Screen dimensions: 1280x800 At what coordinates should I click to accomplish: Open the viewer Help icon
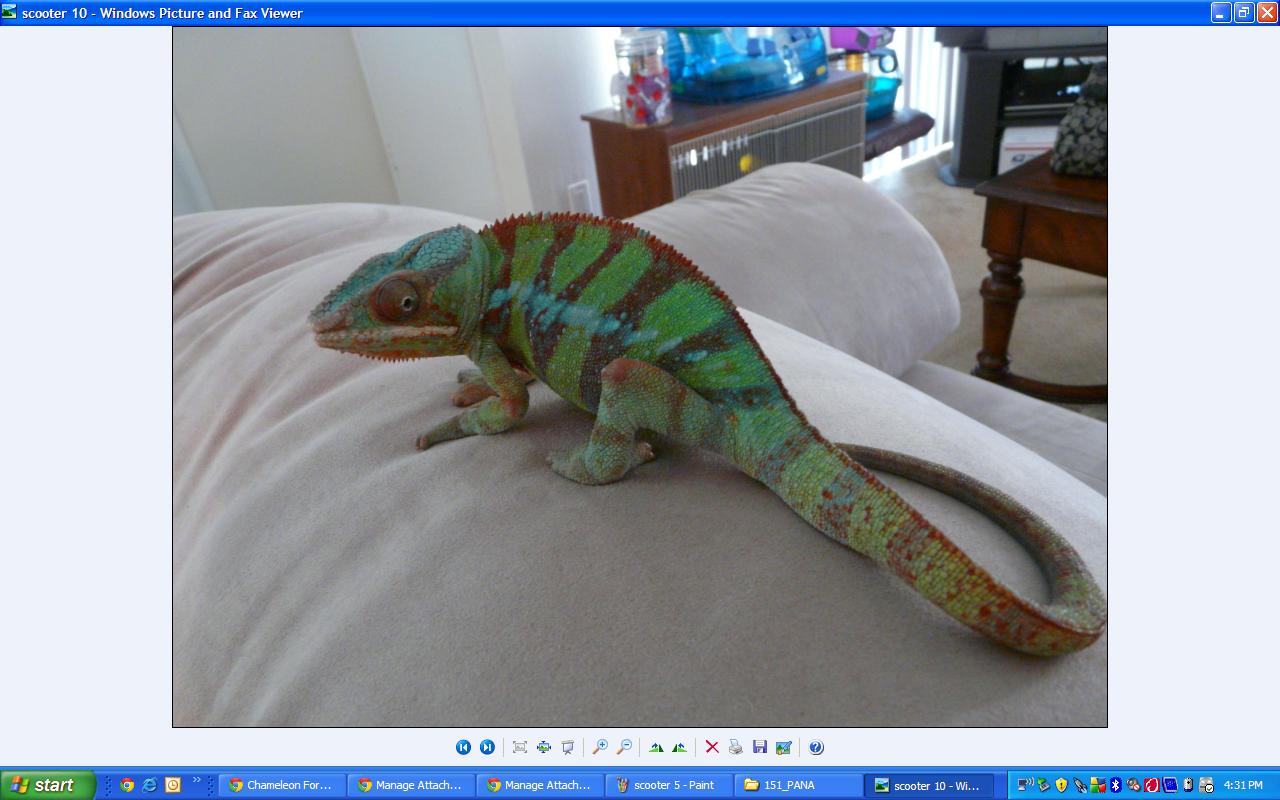[816, 747]
